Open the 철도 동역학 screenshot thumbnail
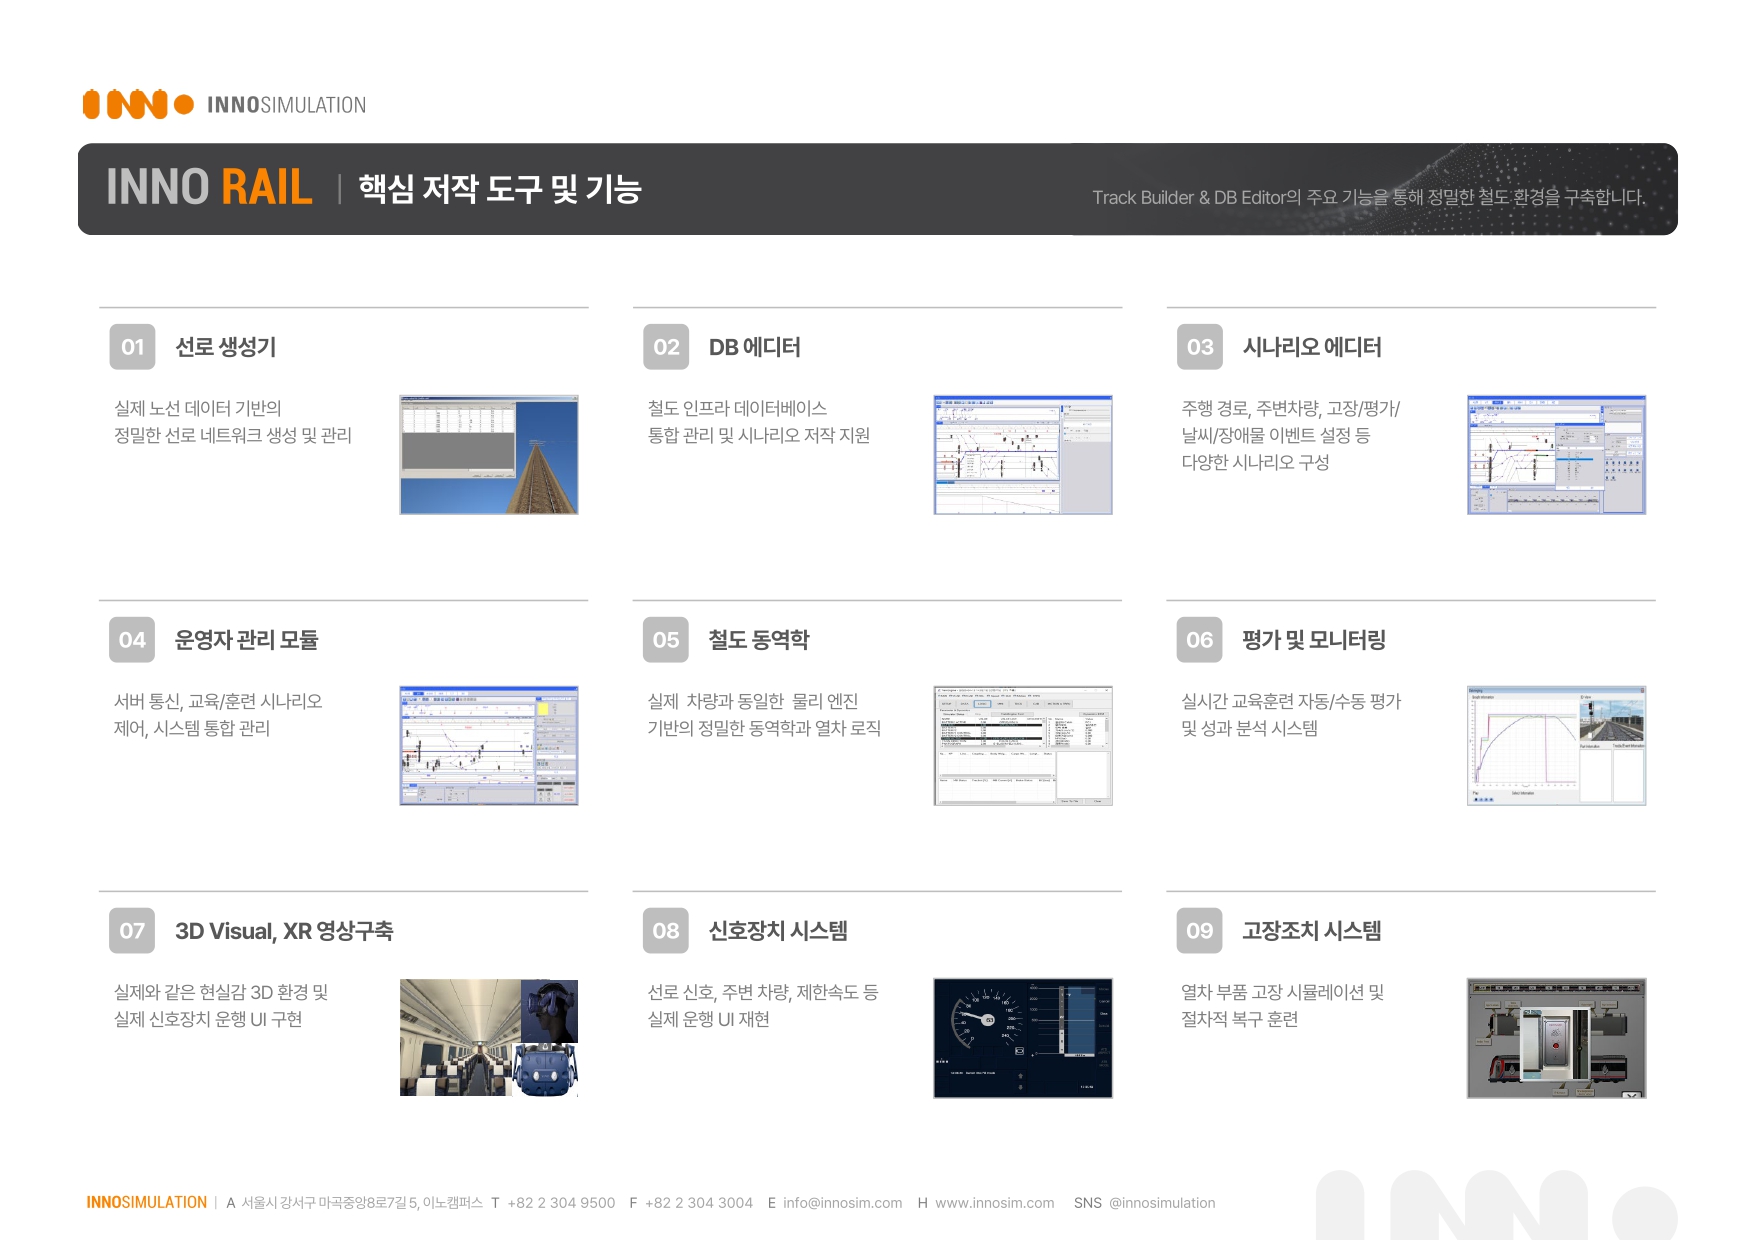 (1023, 746)
